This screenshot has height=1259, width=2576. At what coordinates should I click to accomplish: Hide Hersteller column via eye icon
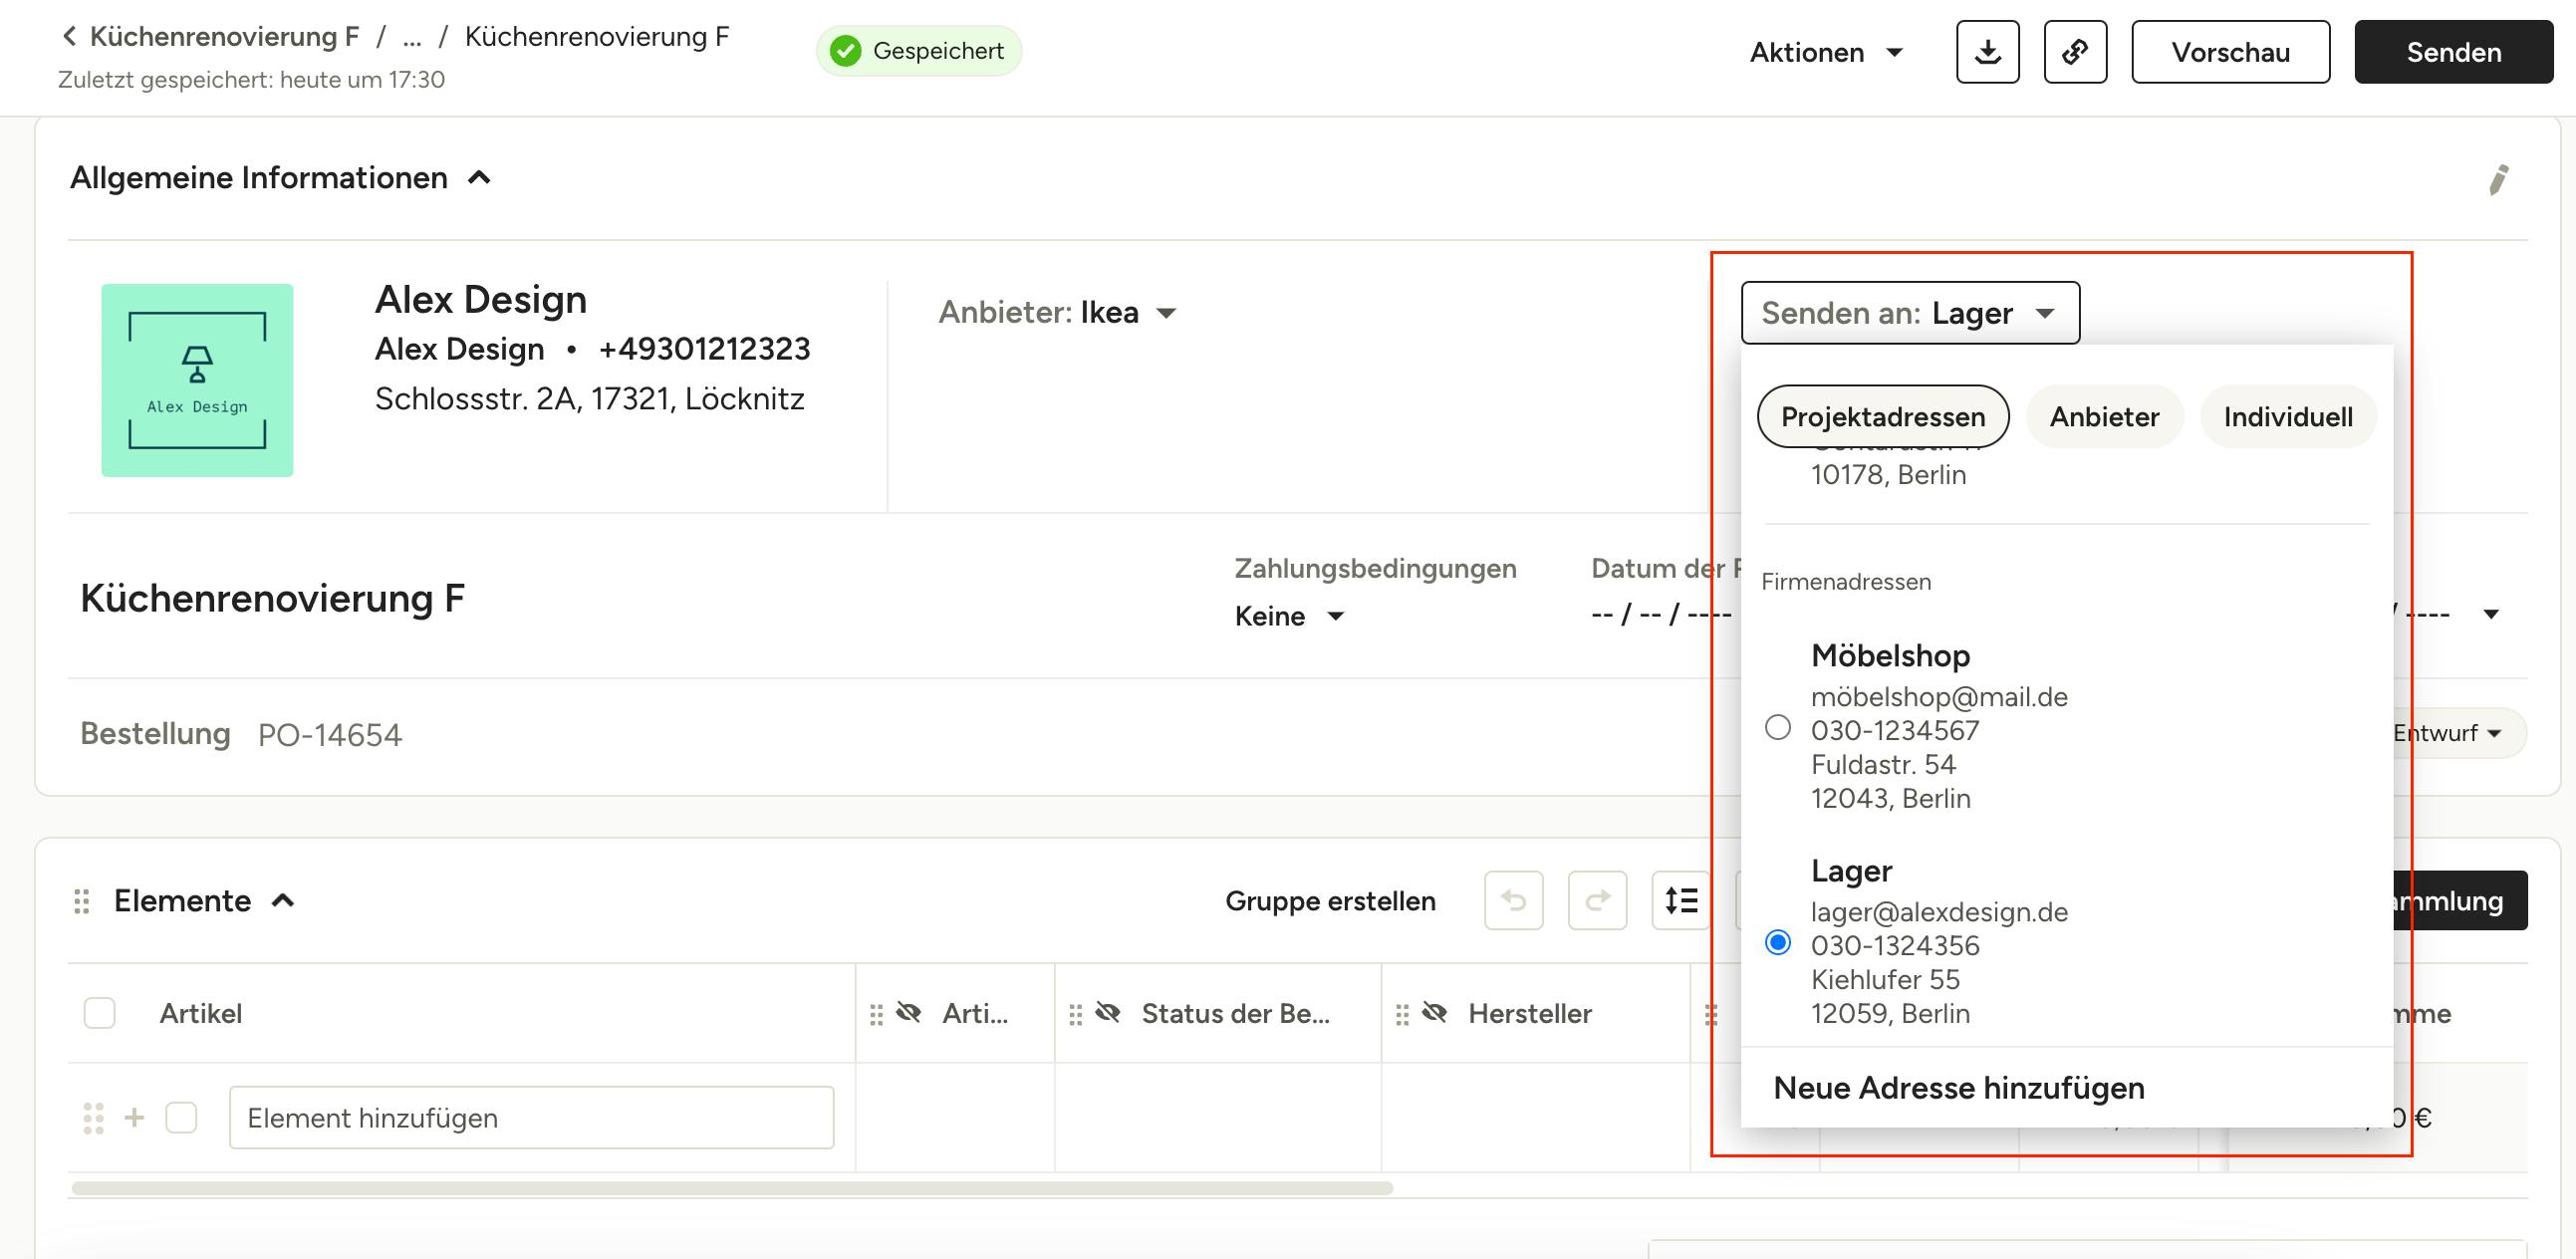pos(1434,1013)
